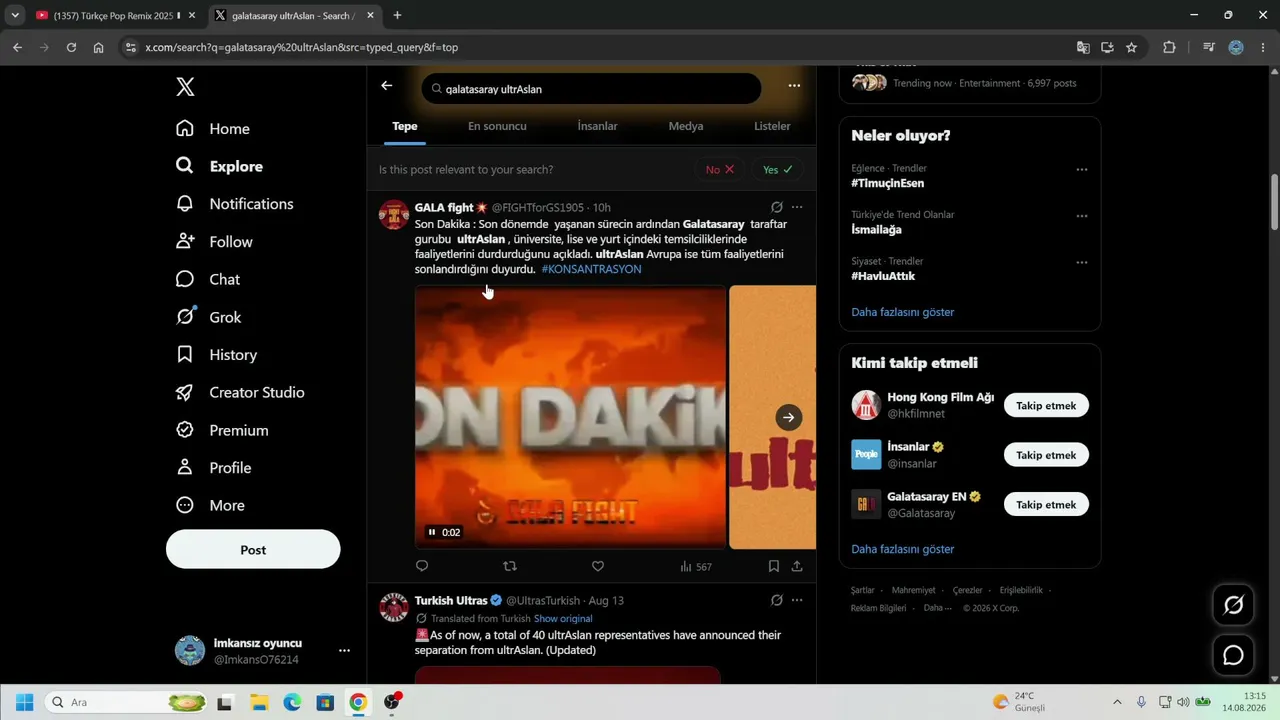Show more suggestions under Kimi takip etmeli

903,549
